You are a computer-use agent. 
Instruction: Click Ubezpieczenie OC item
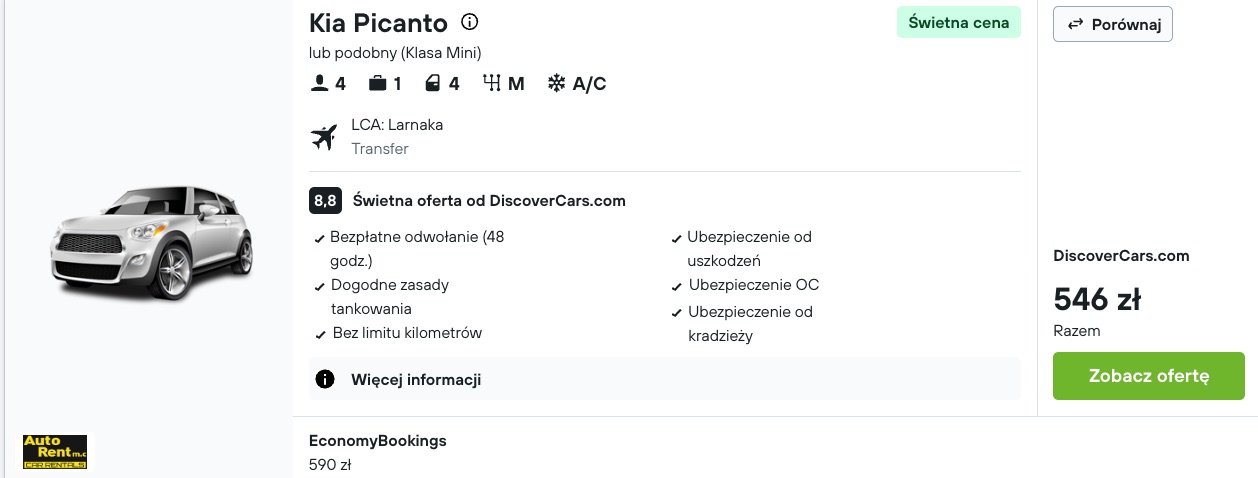753,285
